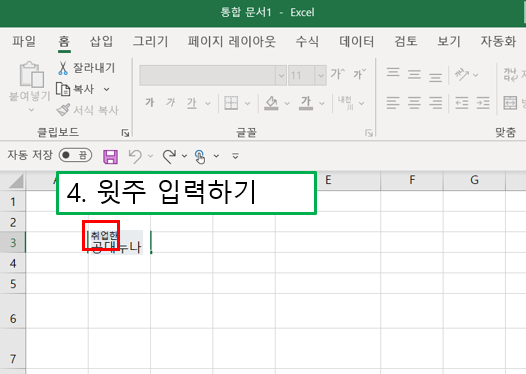The height and width of the screenshot is (374, 526).
Task: Open phonetic guide dropdown arrow
Action: coord(362,103)
